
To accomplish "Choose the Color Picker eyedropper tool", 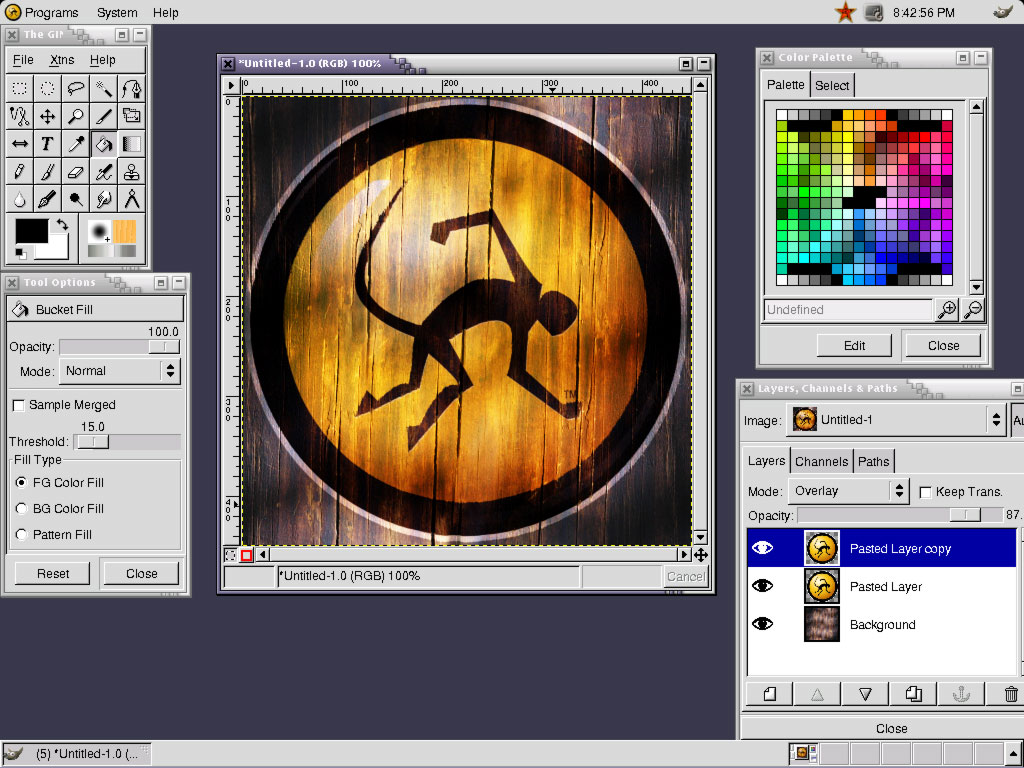I will click(75, 144).
